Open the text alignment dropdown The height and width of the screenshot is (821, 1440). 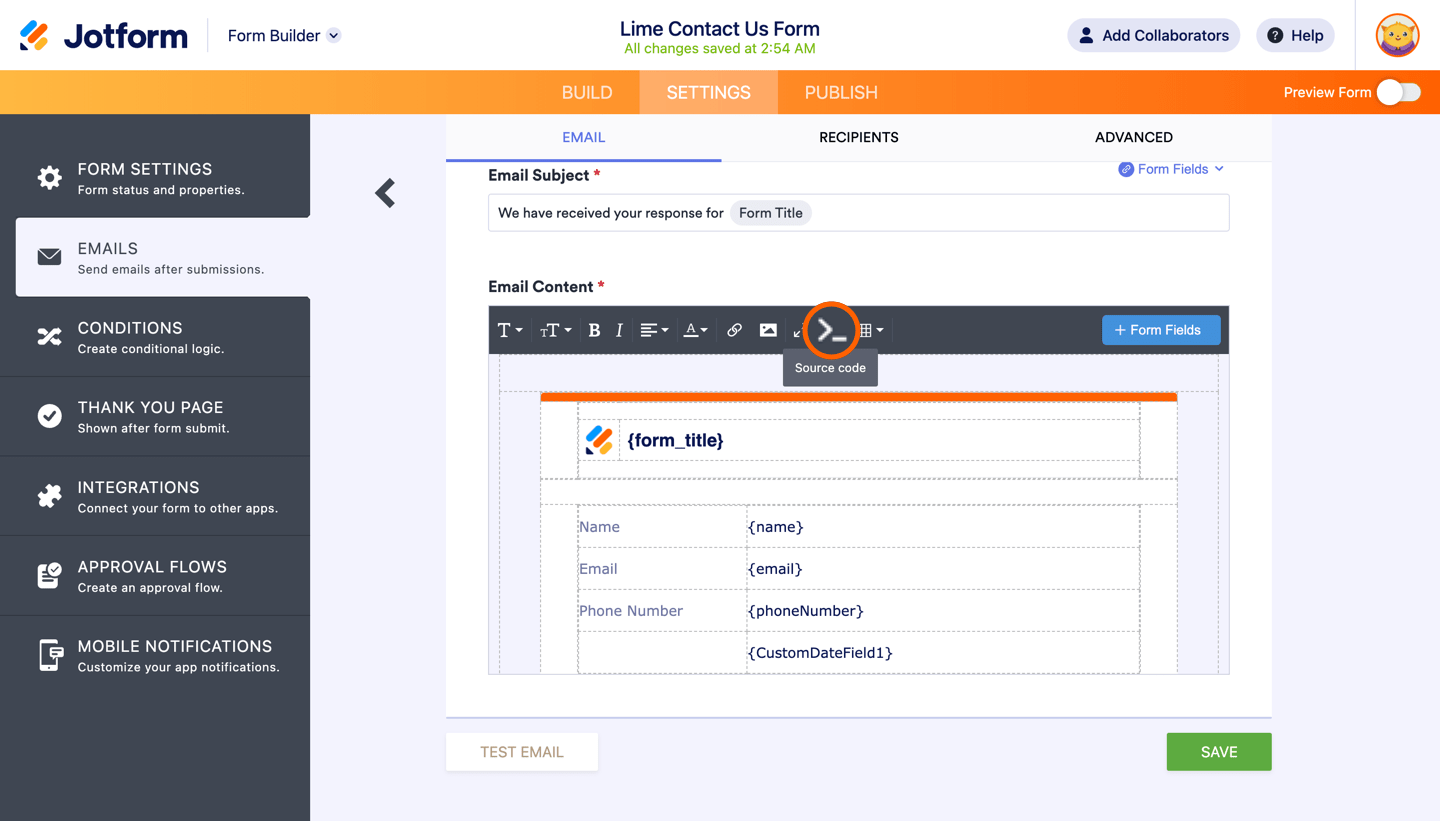[654, 330]
